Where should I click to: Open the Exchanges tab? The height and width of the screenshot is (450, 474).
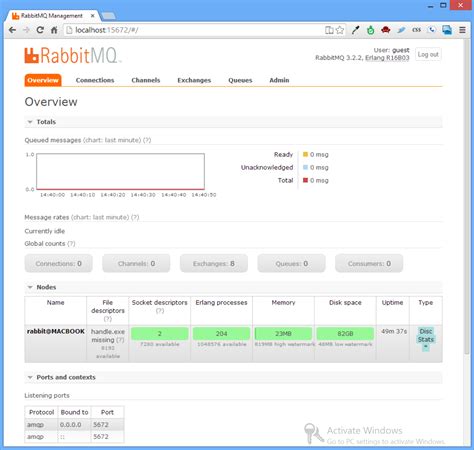tap(194, 80)
